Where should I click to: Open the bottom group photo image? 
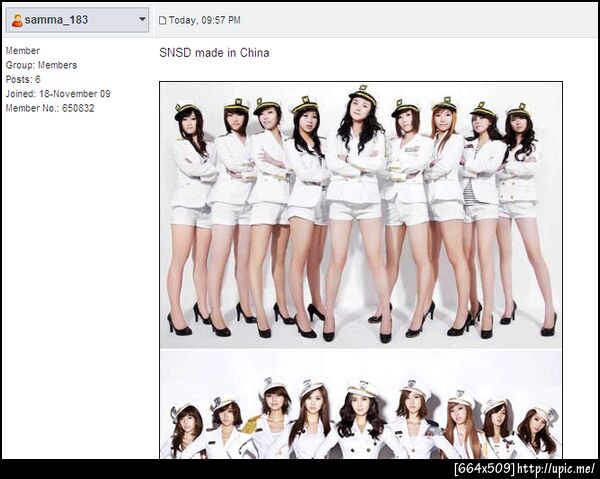(x=361, y=404)
